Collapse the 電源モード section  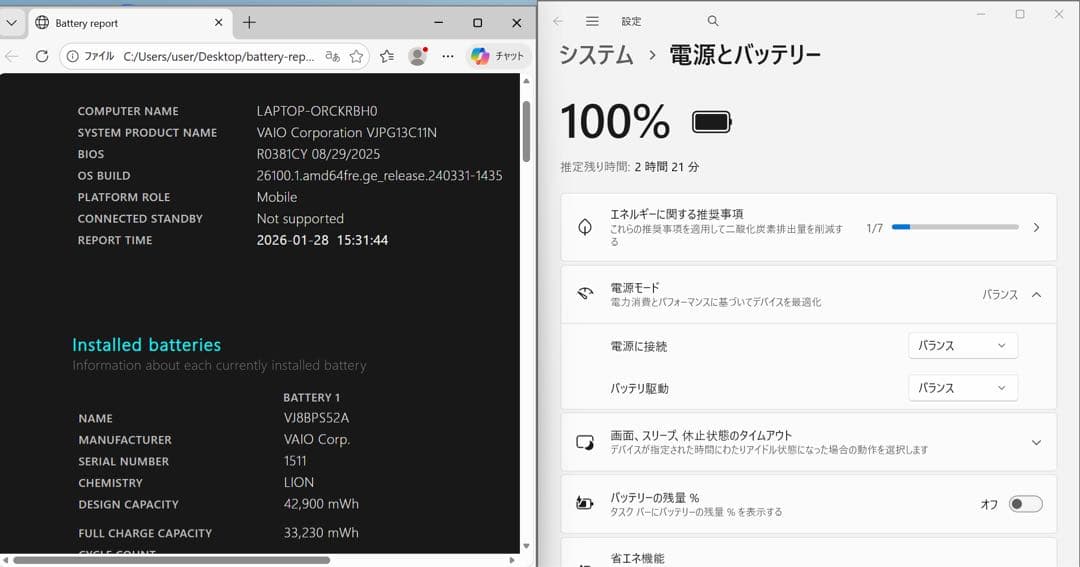[x=1036, y=295]
